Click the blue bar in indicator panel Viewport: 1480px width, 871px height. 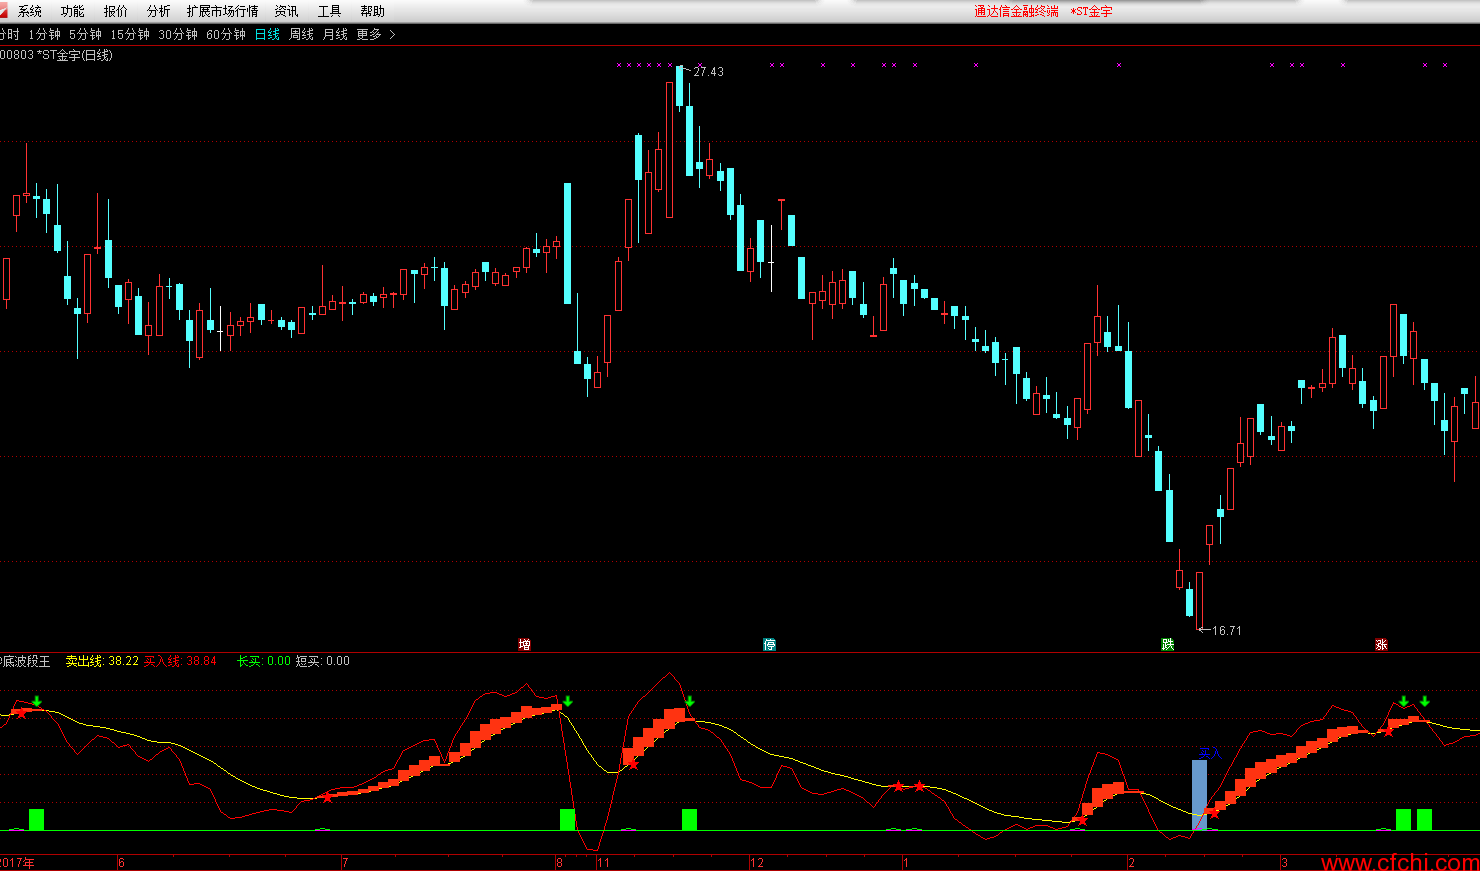click(x=1199, y=795)
